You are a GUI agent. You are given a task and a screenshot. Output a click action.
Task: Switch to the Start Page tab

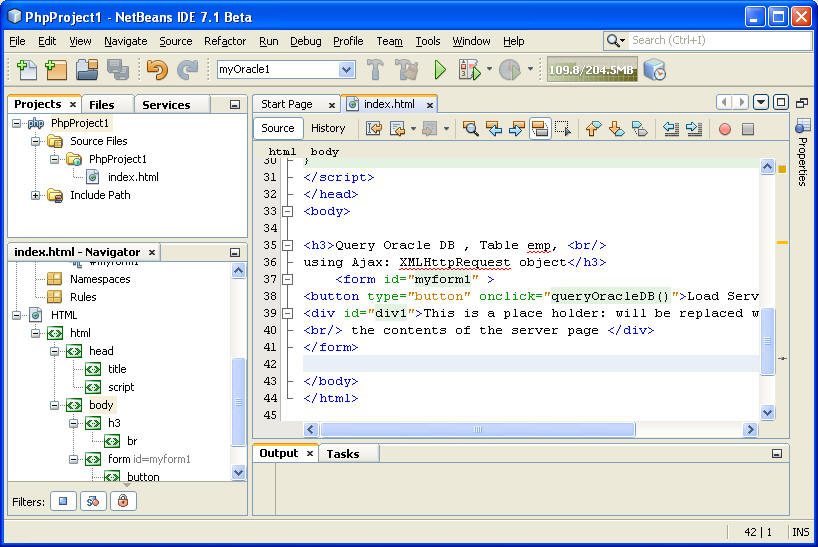(x=286, y=104)
